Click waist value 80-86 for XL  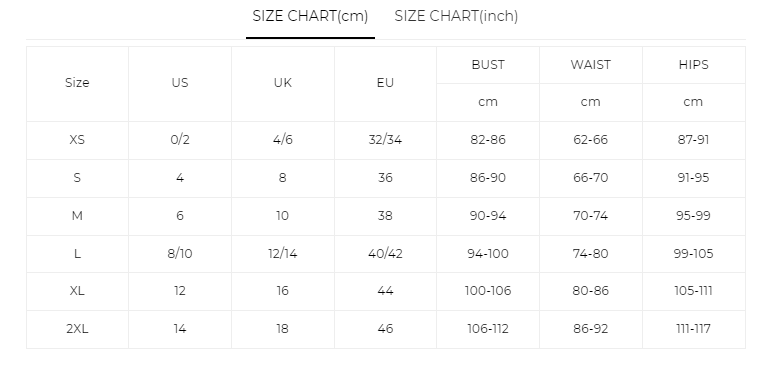[590, 291]
